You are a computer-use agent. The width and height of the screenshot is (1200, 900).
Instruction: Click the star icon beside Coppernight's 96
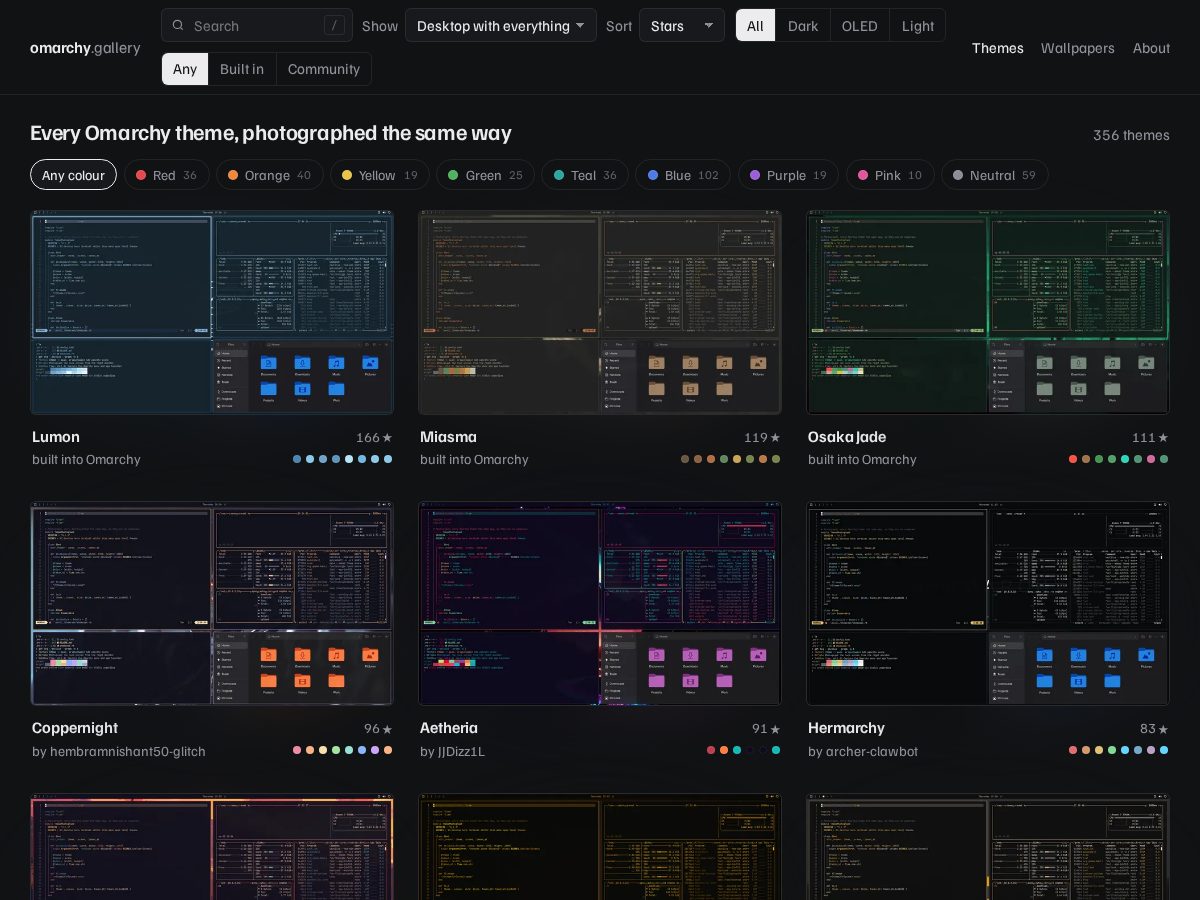[x=387, y=729]
